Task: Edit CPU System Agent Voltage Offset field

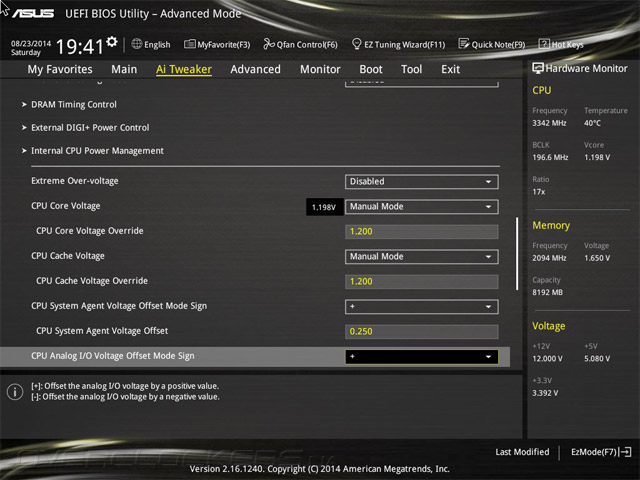Action: click(x=422, y=331)
